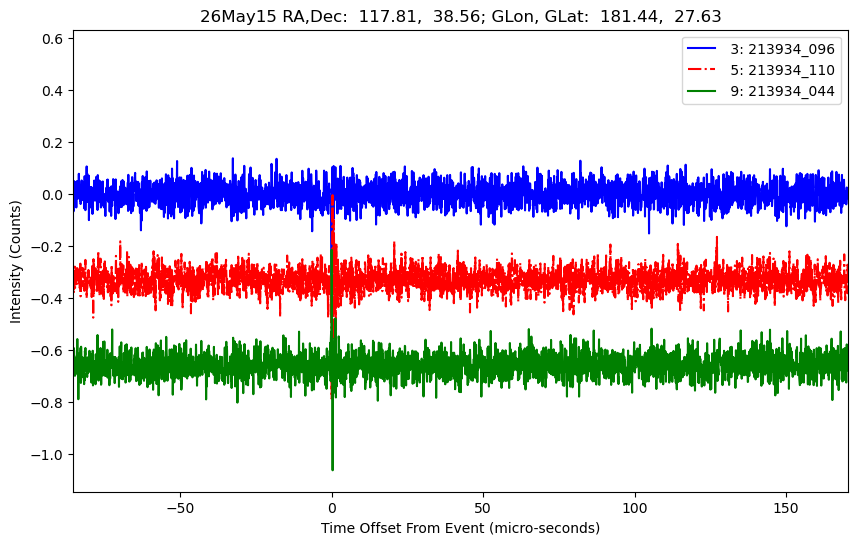858x545 pixels.
Task: Click the x-axis tick label 0
Action: [x=332, y=508]
